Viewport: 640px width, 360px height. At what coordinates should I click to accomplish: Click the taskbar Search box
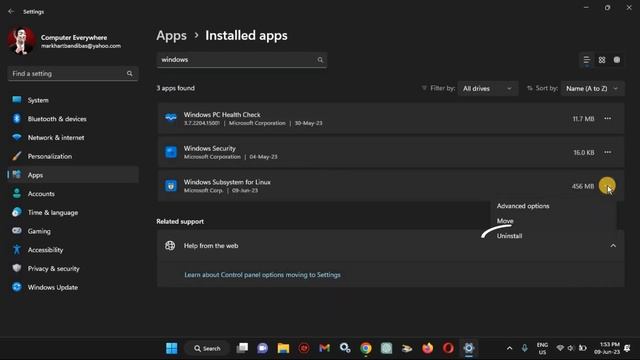[207, 348]
